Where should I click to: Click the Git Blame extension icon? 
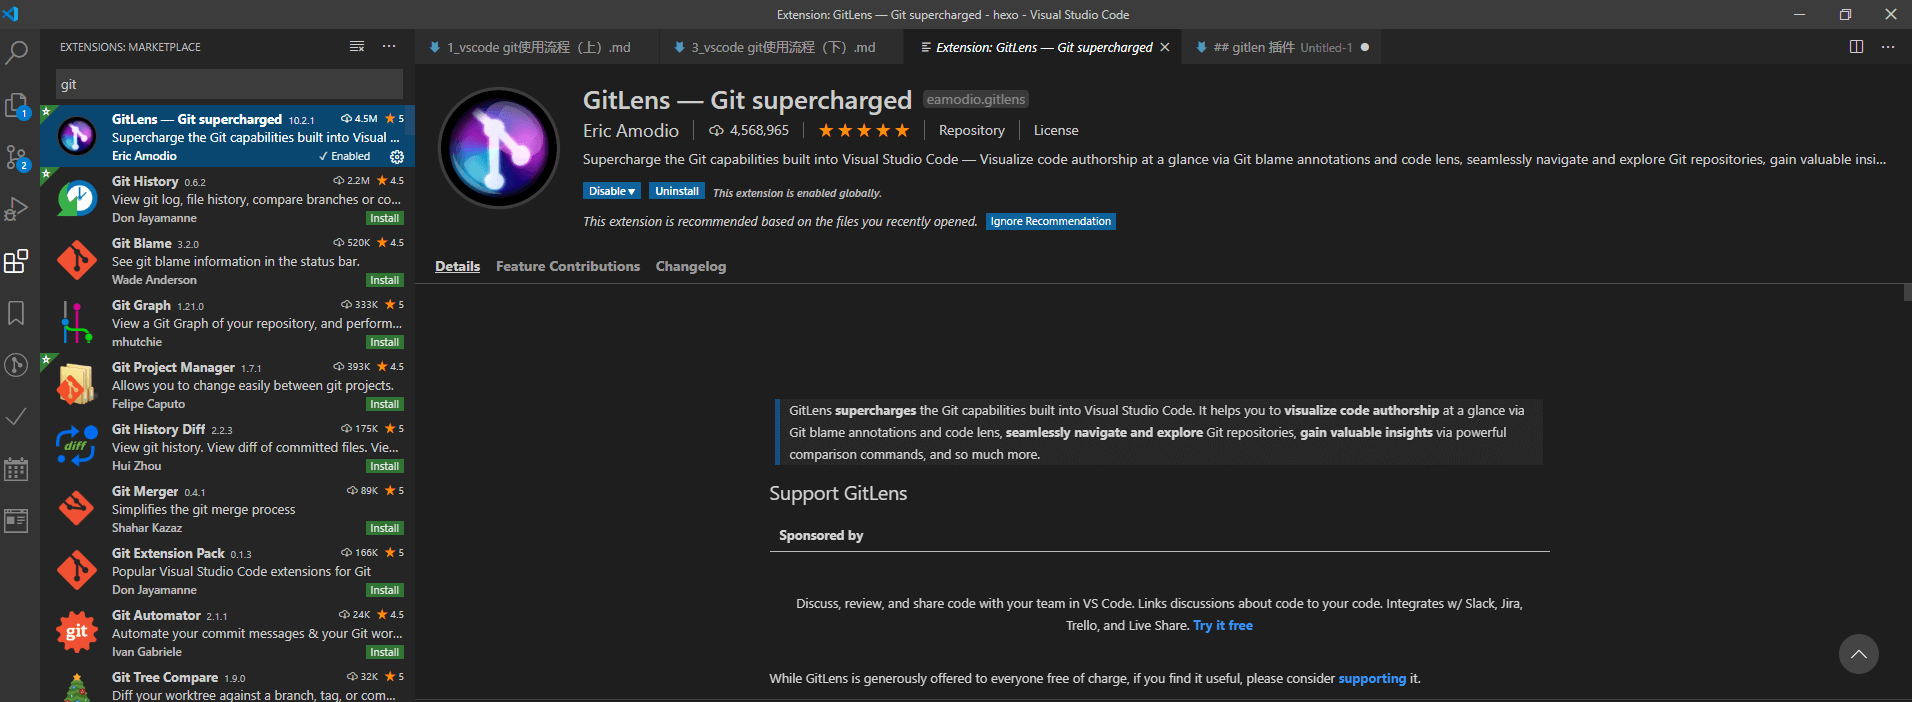point(77,261)
